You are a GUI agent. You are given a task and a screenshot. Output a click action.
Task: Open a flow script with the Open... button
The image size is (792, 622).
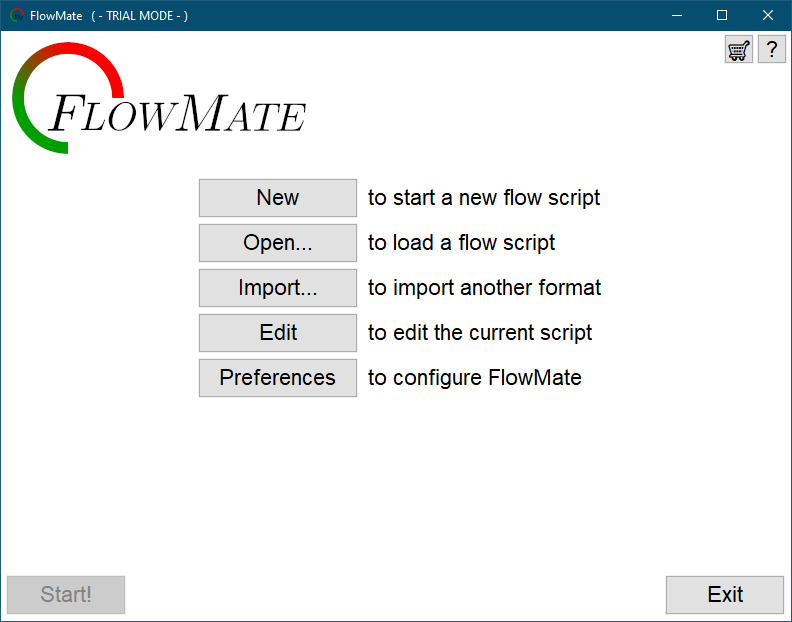[x=277, y=243]
